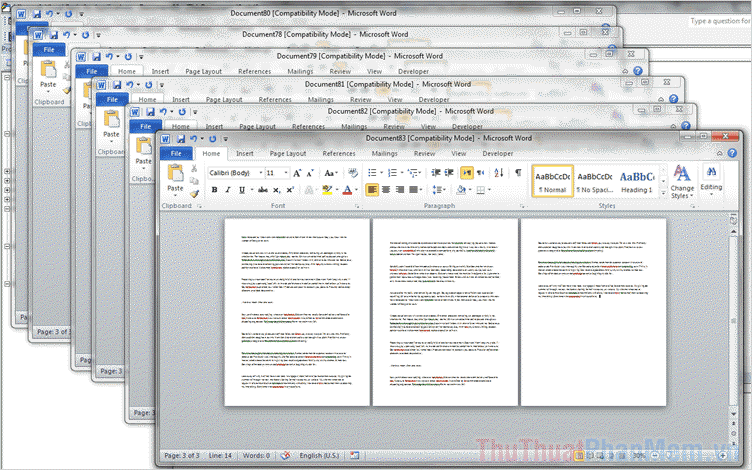This screenshot has height=470, width=752.
Task: Click the Decrease Indent icon
Action: [x=435, y=173]
